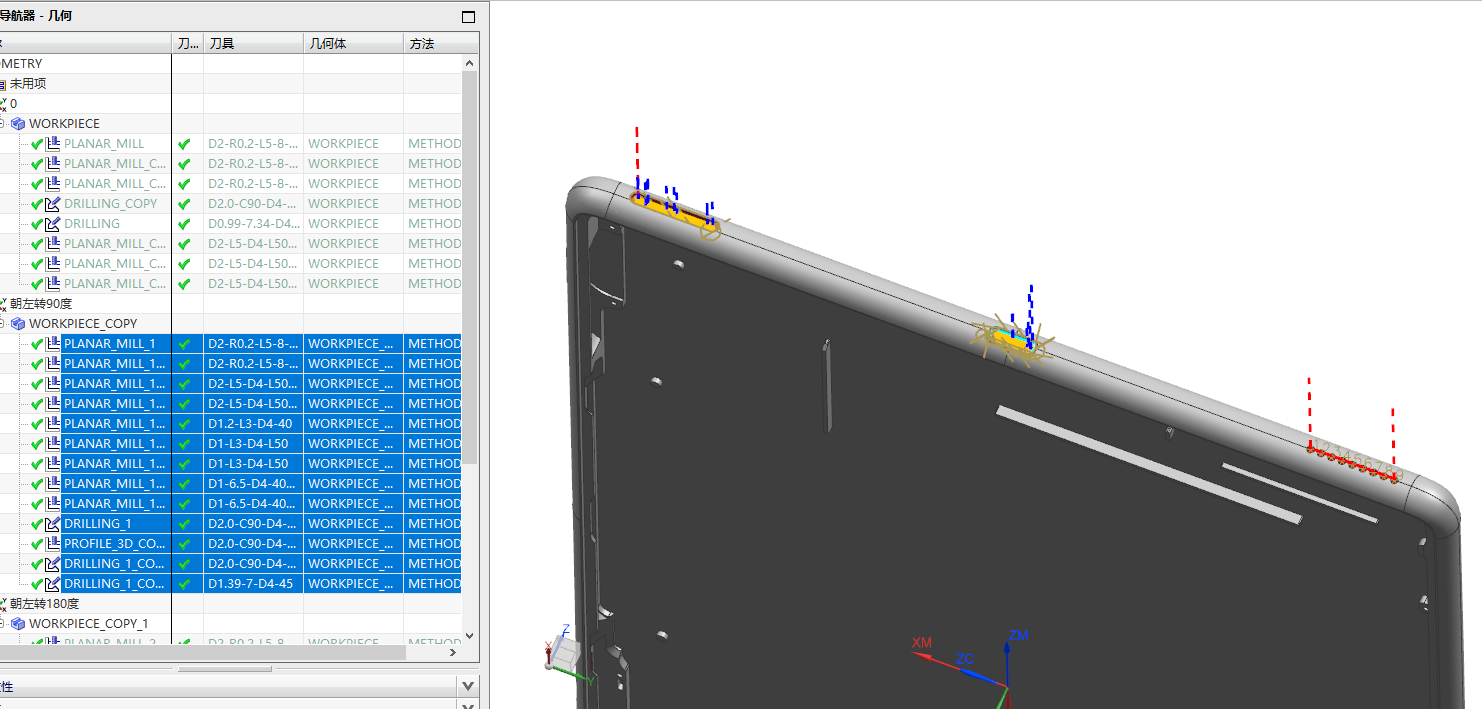Viewport: 1482px width, 709px height.
Task: Click the drill operation icon of DRILLING_1
Action: click(x=53, y=524)
